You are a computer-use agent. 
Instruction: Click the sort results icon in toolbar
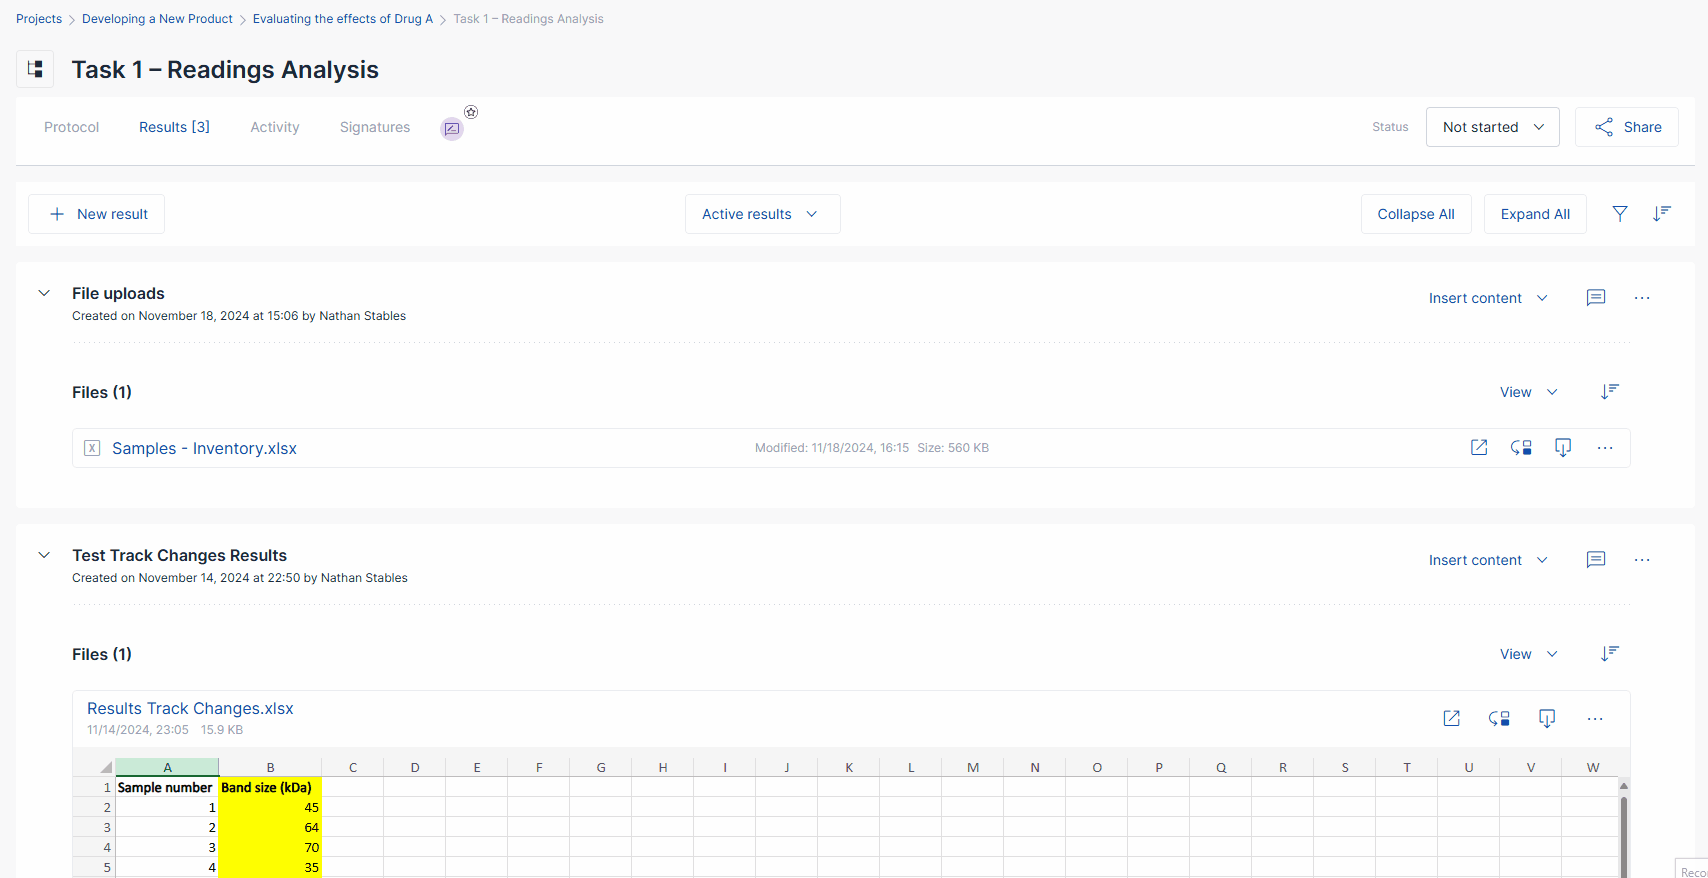tap(1661, 213)
